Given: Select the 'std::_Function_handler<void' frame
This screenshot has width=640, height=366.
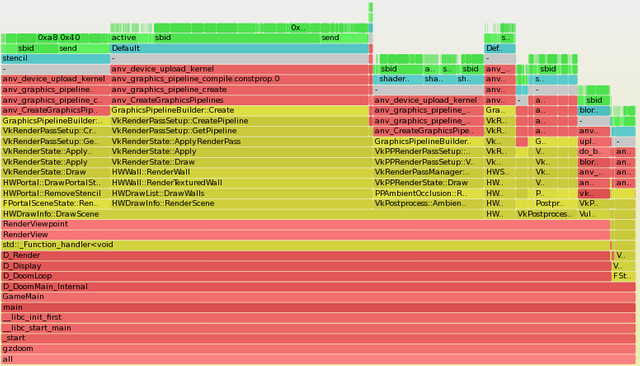Looking at the screenshot, I should 305,245.
